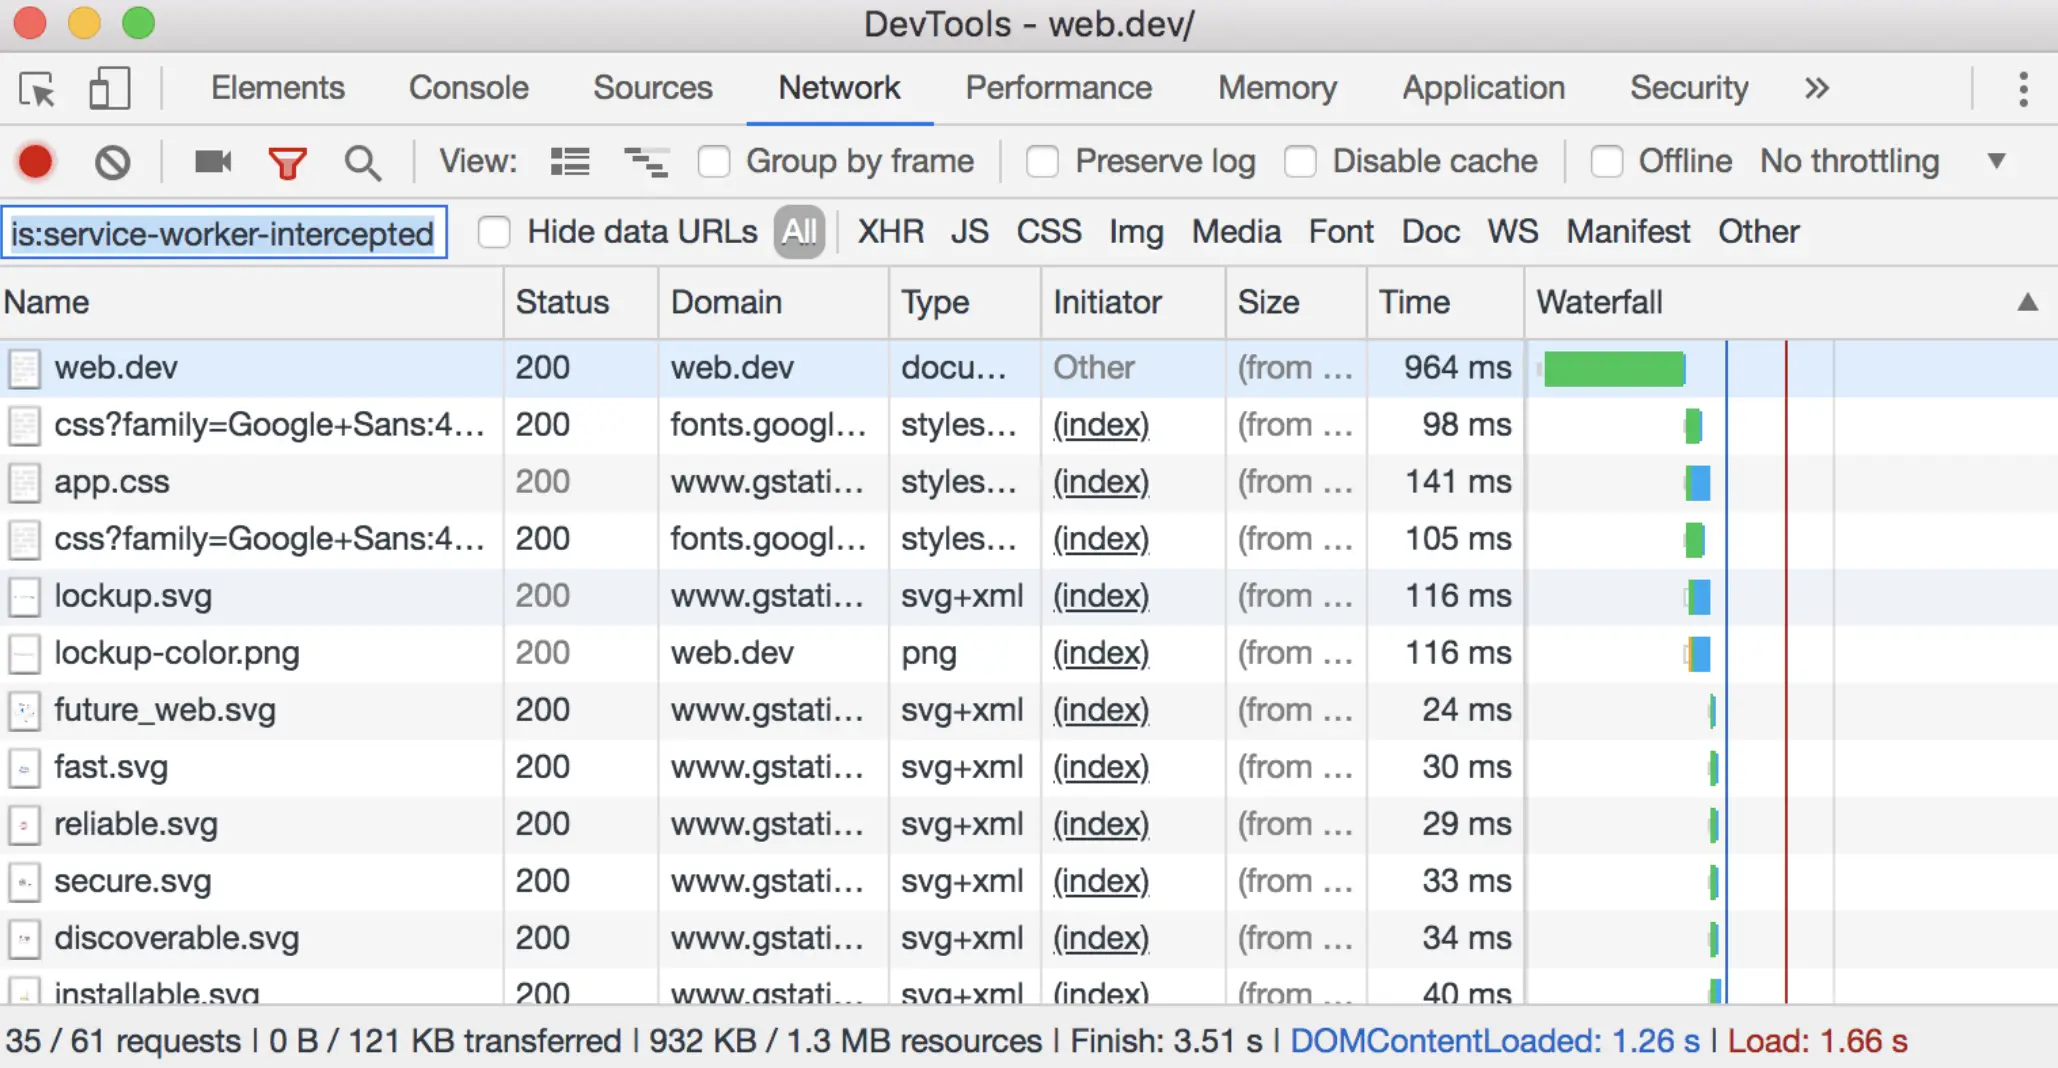This screenshot has width=2058, height=1068.
Task: Toggle the red filter funnel icon
Action: click(287, 162)
